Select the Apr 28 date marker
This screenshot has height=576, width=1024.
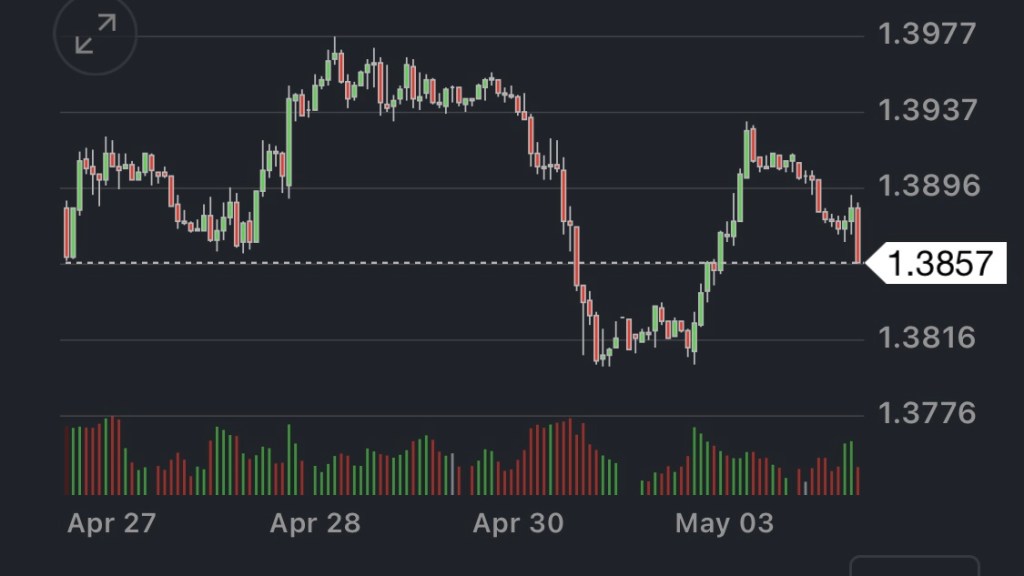click(x=315, y=523)
